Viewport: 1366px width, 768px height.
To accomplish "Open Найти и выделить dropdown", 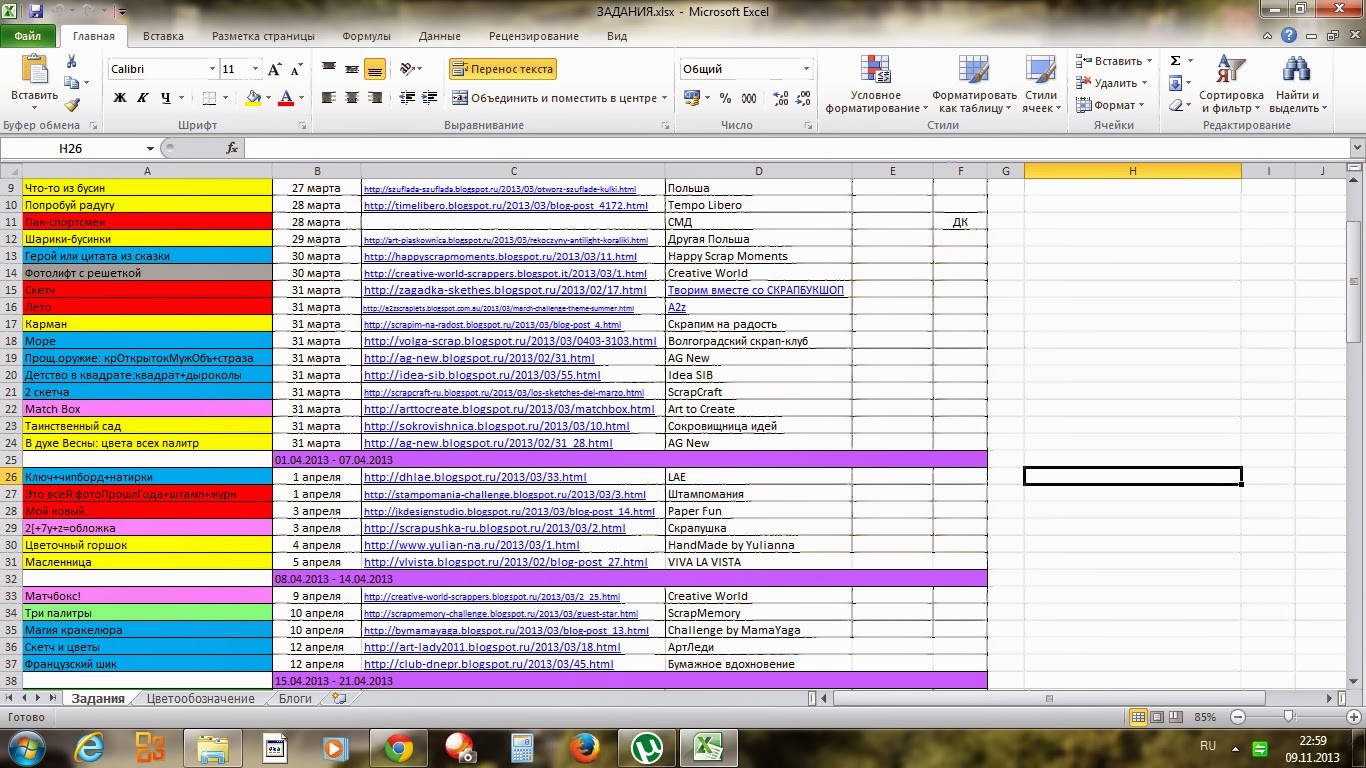I will click(x=1298, y=84).
